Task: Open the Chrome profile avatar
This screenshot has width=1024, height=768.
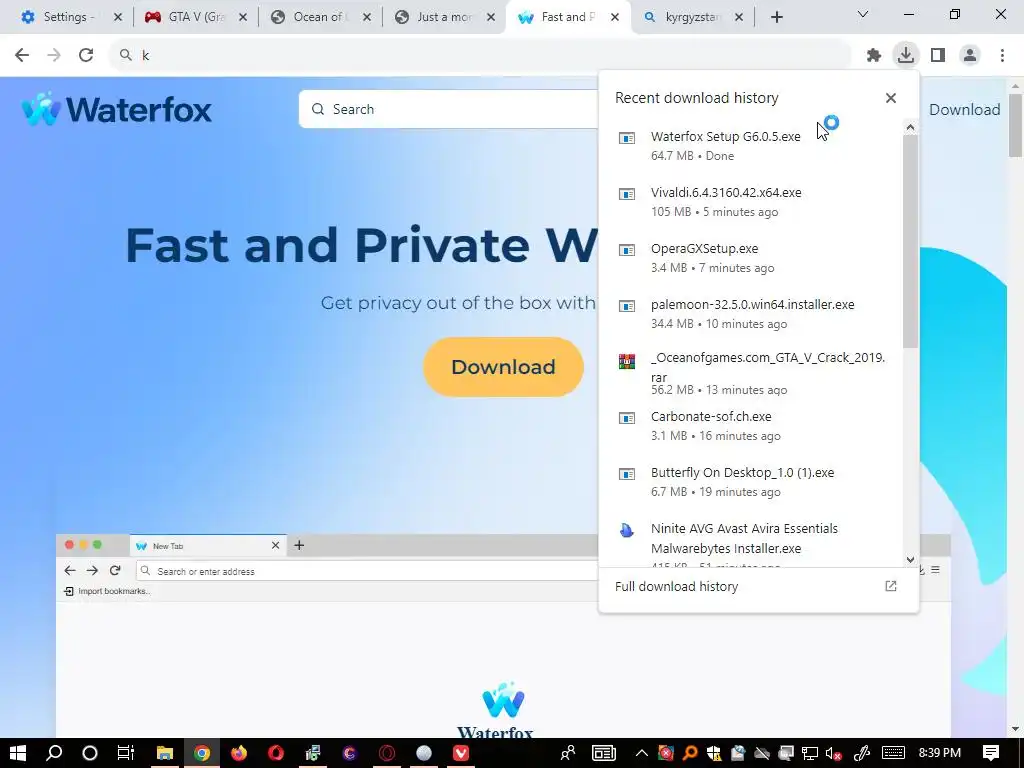Action: click(970, 55)
